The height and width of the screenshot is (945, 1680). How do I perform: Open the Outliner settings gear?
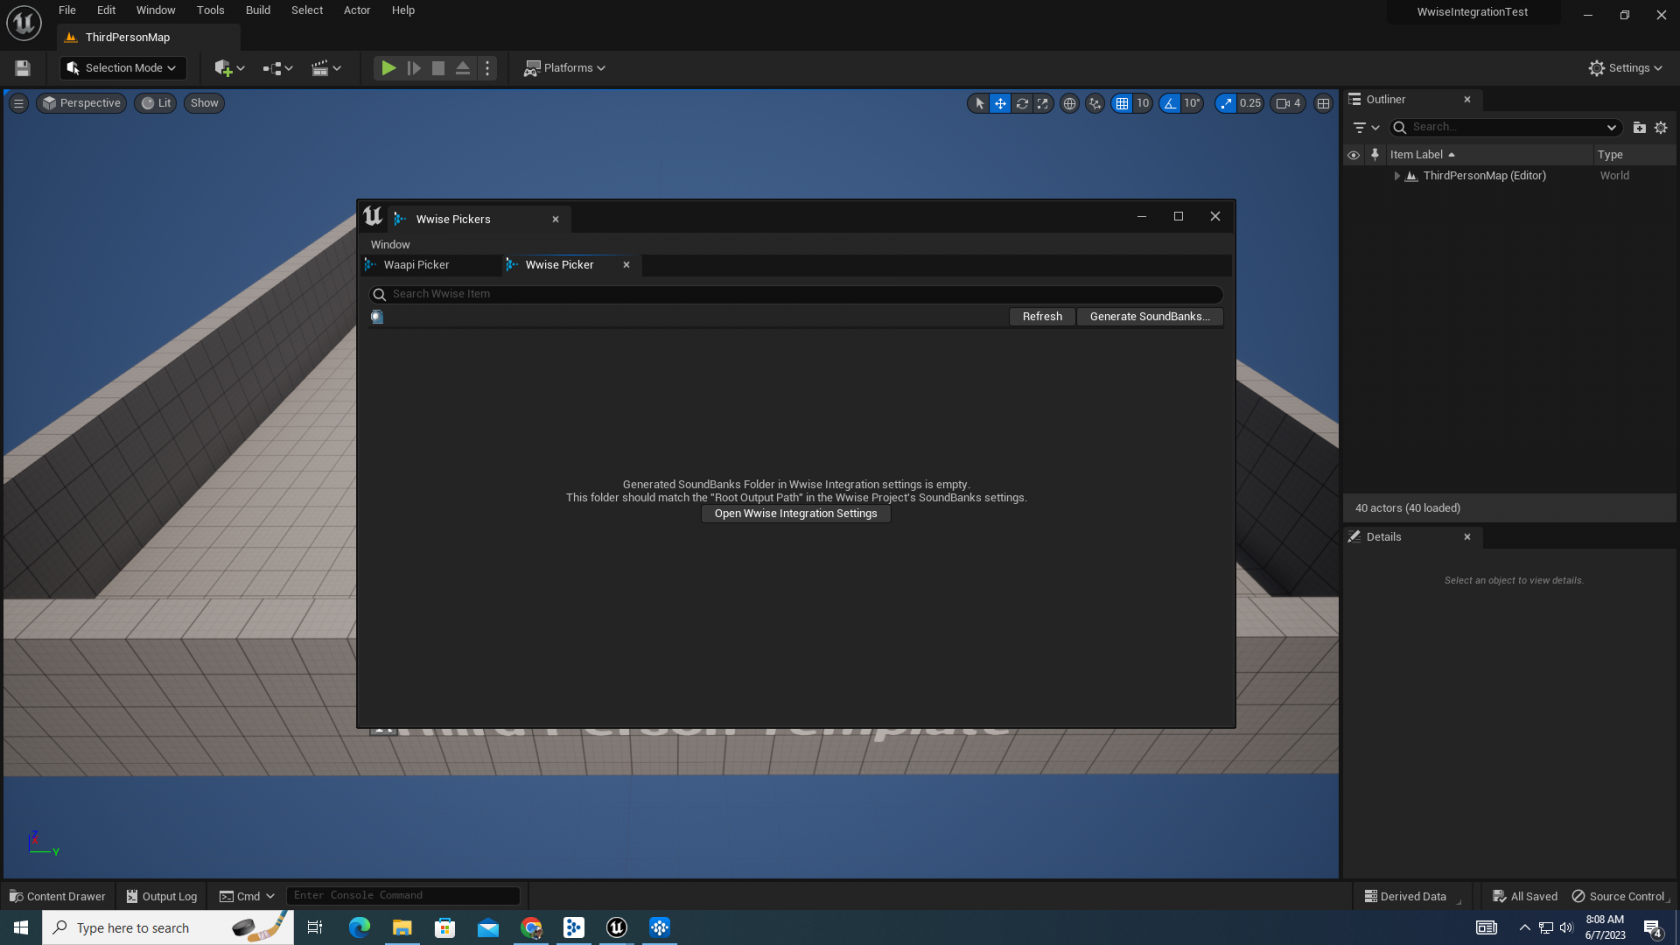pos(1661,127)
